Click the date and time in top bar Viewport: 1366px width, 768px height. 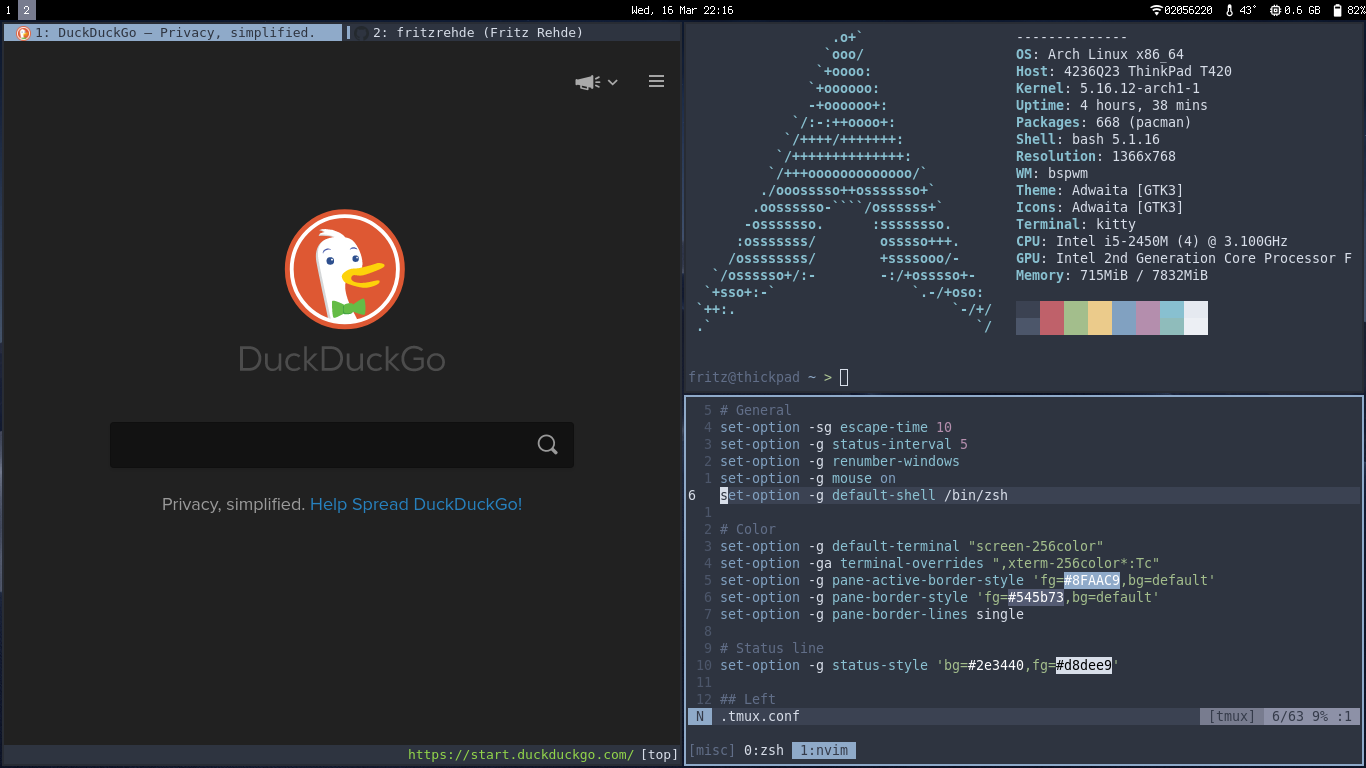[x=682, y=10]
